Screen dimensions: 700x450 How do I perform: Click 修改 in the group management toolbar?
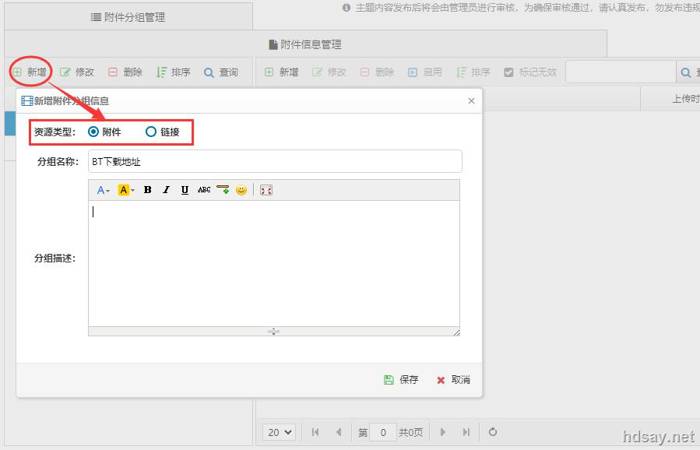[x=77, y=72]
